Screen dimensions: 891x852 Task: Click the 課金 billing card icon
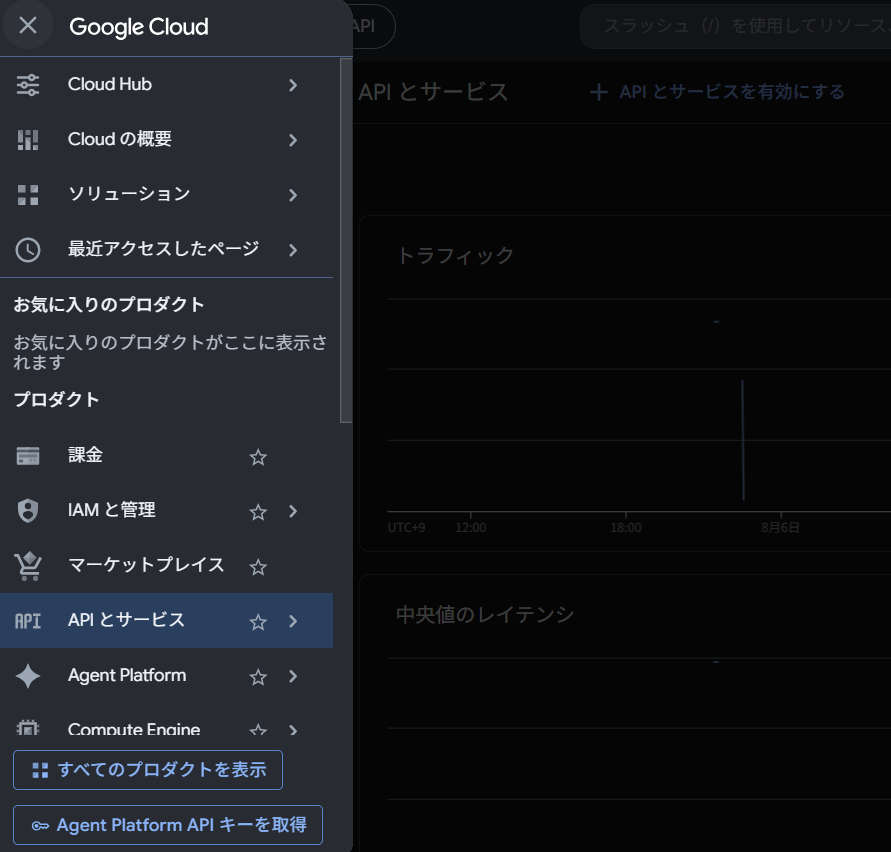tap(28, 456)
